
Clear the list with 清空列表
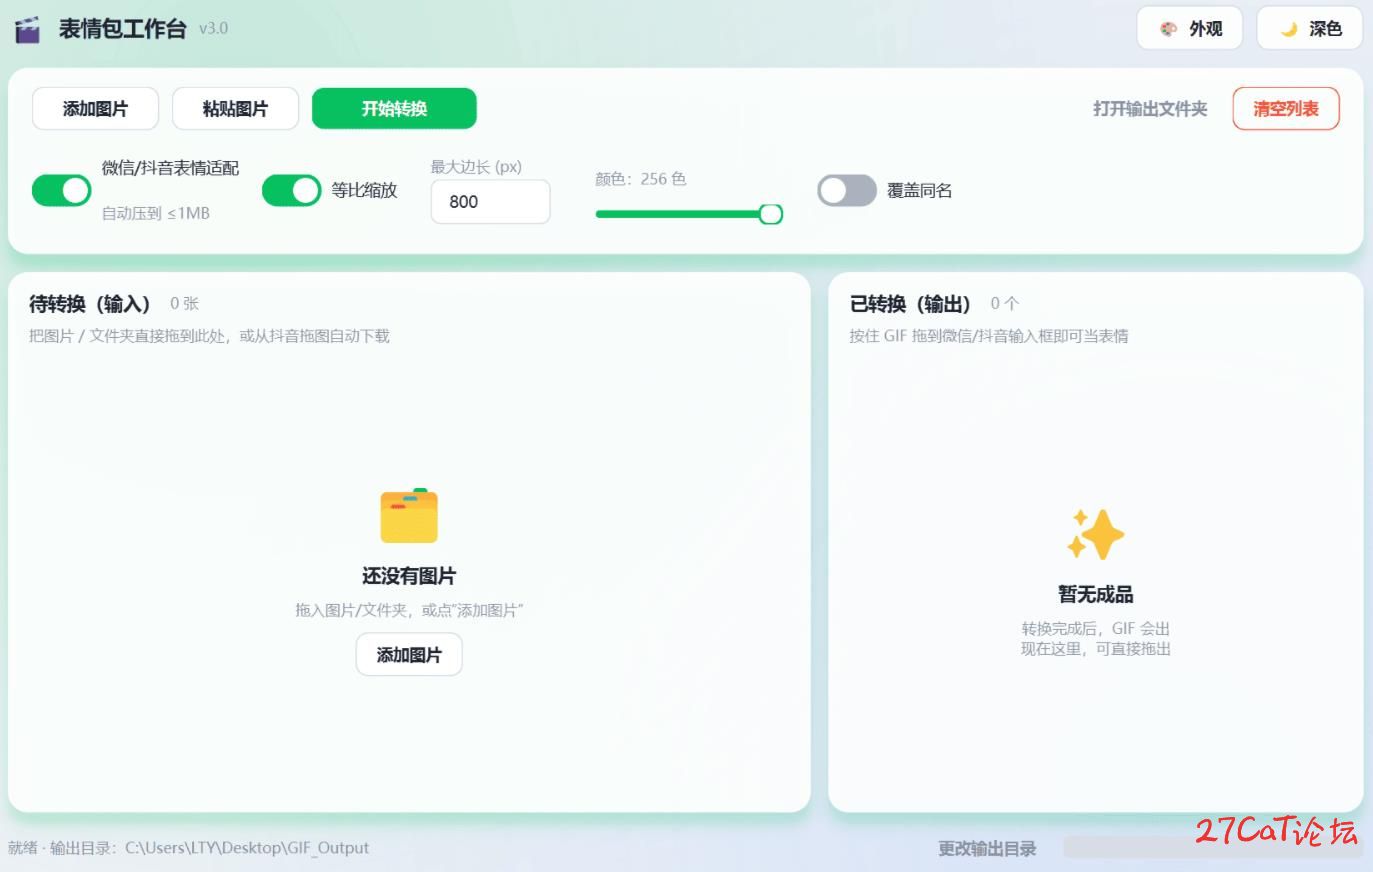[x=1286, y=108]
